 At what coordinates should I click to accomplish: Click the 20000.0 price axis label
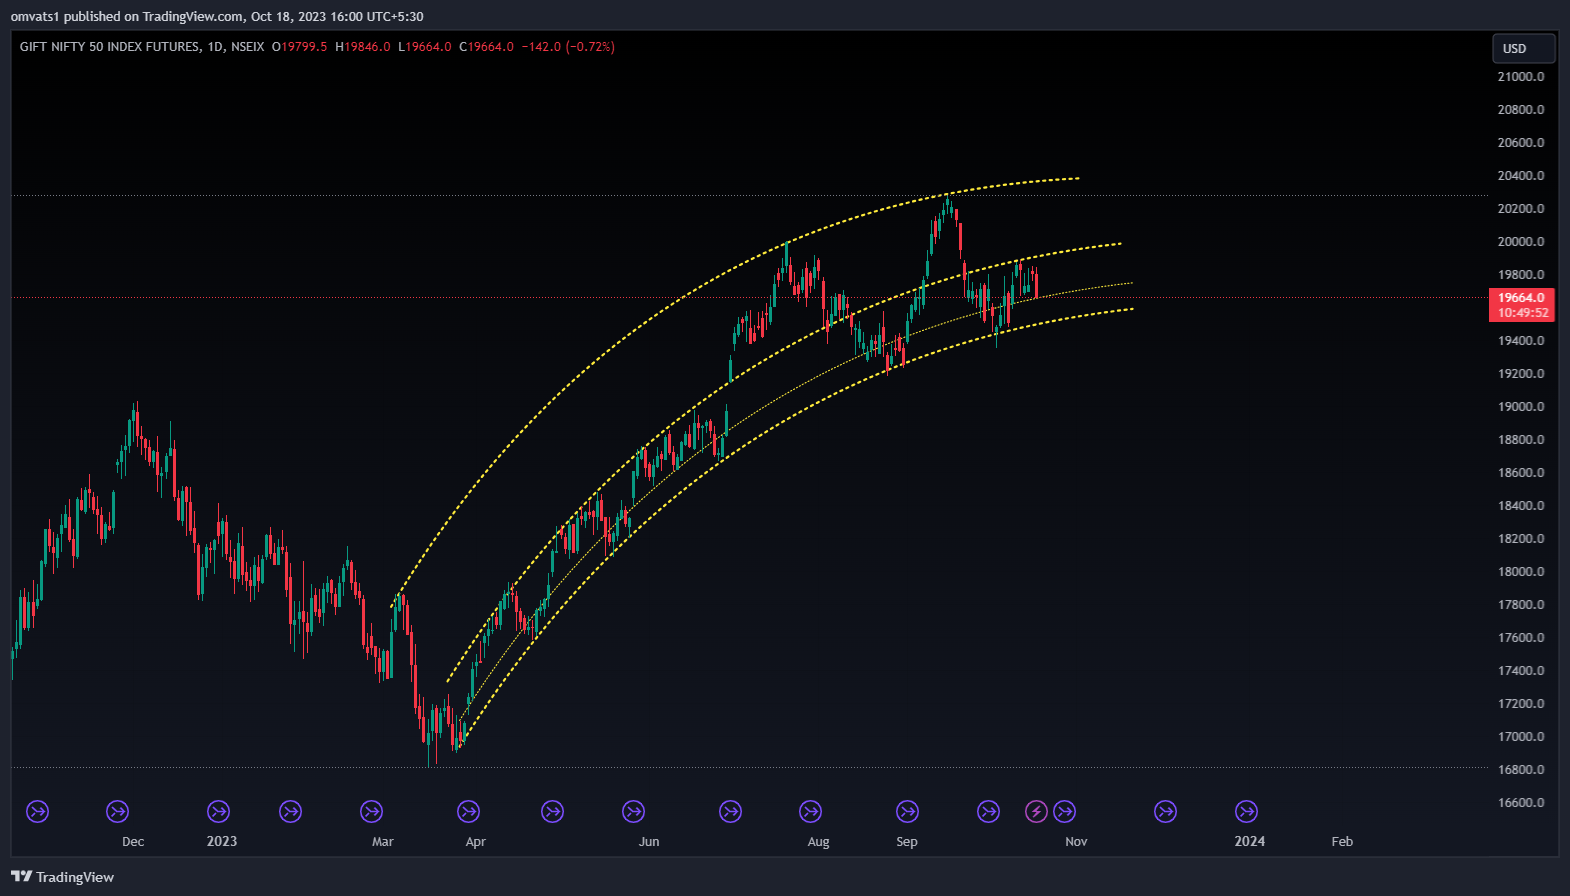point(1521,242)
